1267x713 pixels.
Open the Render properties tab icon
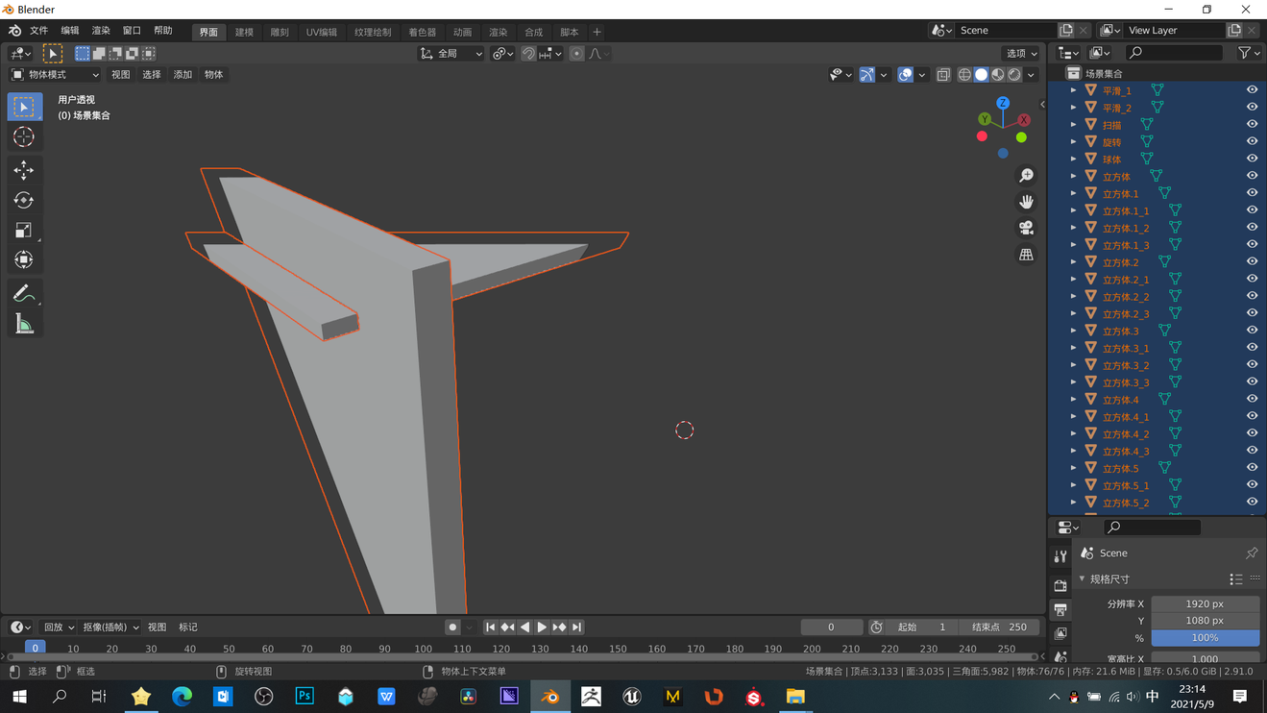[x=1060, y=585]
